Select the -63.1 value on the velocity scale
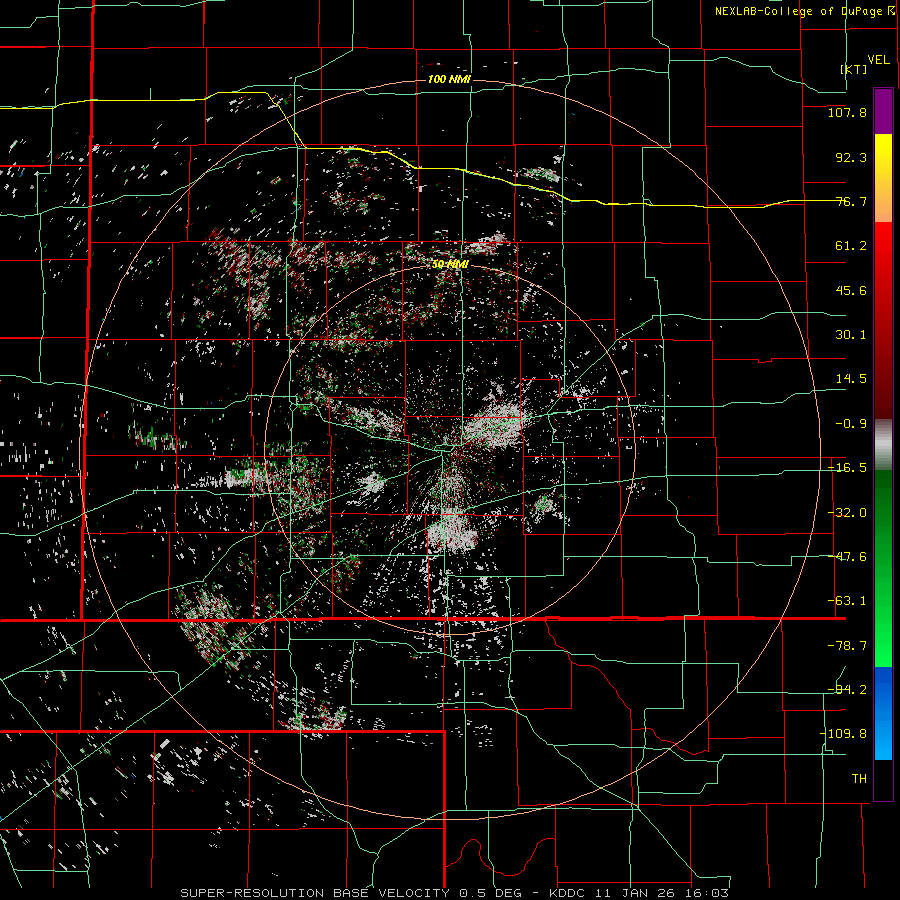The width and height of the screenshot is (900, 900). (847, 601)
